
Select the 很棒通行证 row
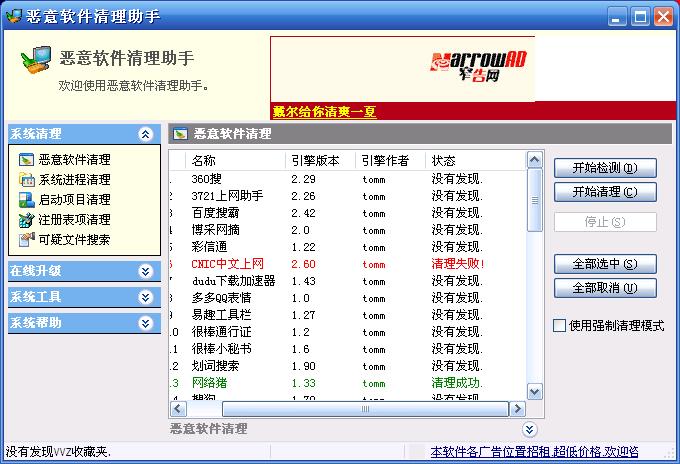point(347,332)
